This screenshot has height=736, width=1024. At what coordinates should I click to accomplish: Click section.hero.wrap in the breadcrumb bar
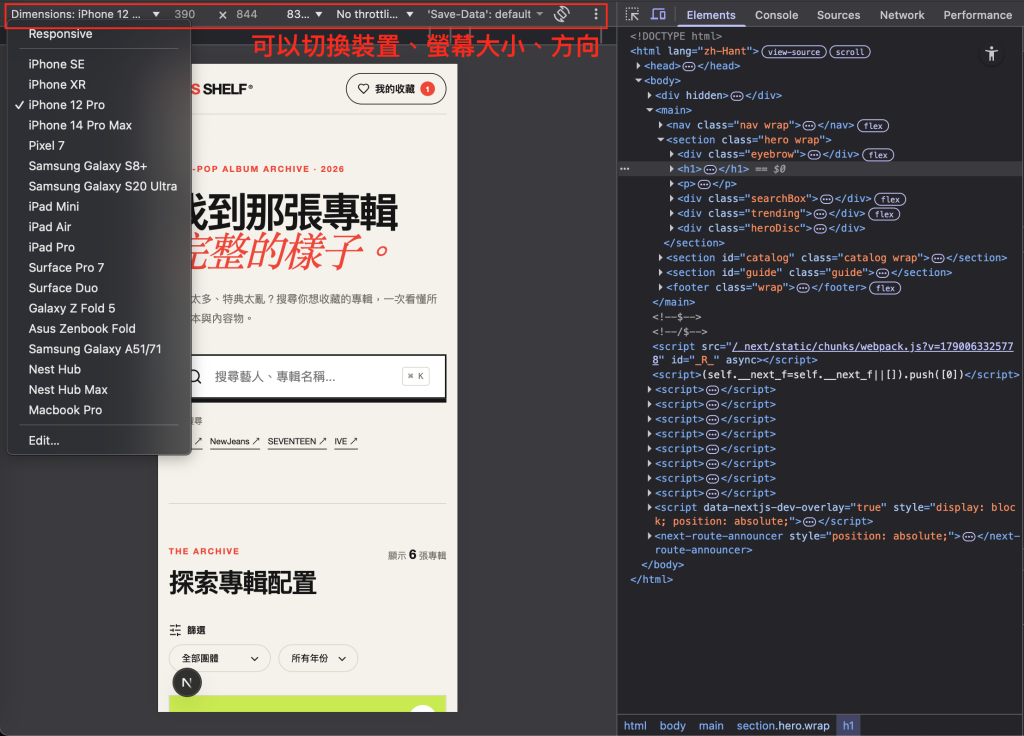782,726
